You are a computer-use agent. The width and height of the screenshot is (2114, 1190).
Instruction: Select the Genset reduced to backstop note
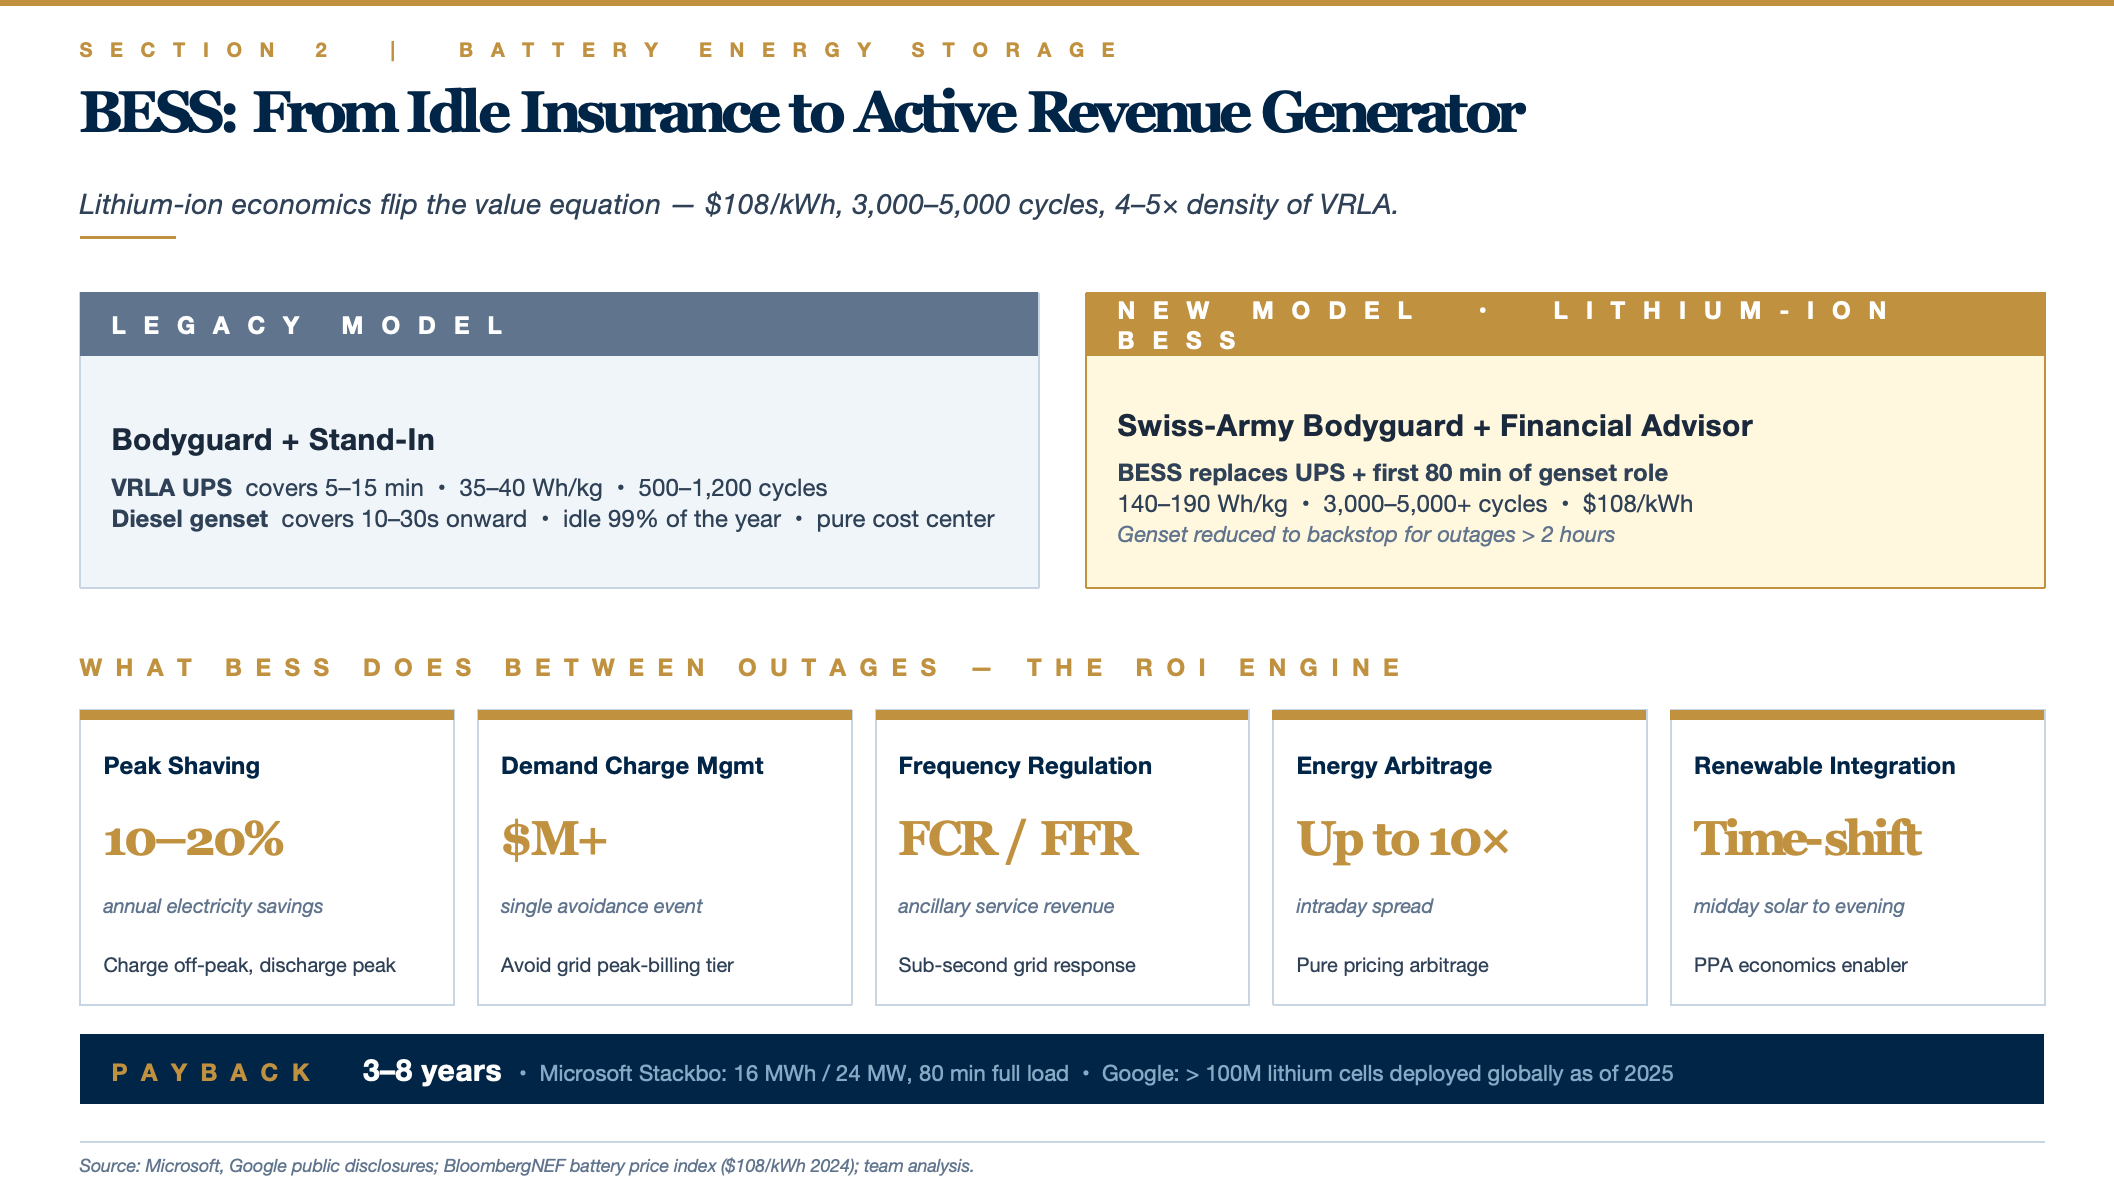pyautogui.click(x=1365, y=535)
